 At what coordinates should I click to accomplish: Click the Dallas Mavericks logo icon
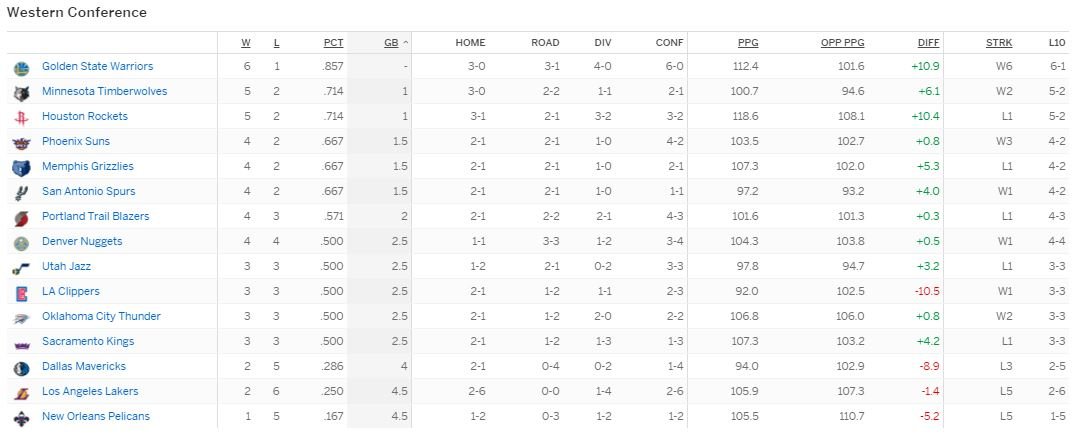click(22, 368)
